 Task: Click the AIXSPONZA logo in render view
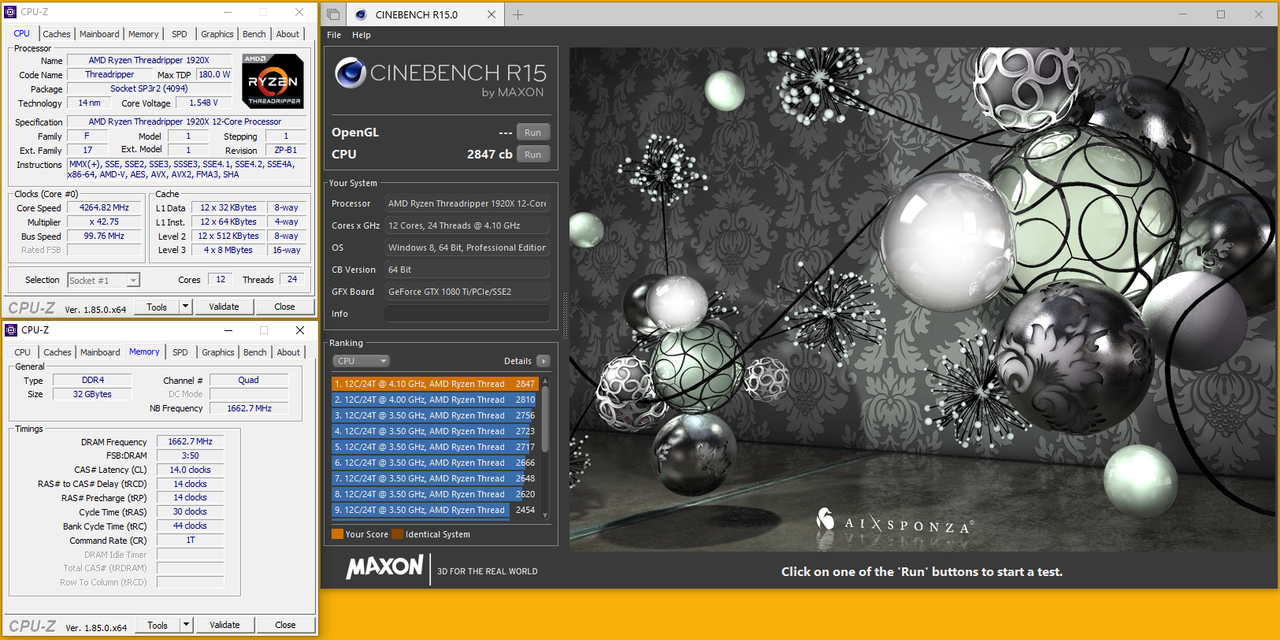pyautogui.click(x=893, y=522)
